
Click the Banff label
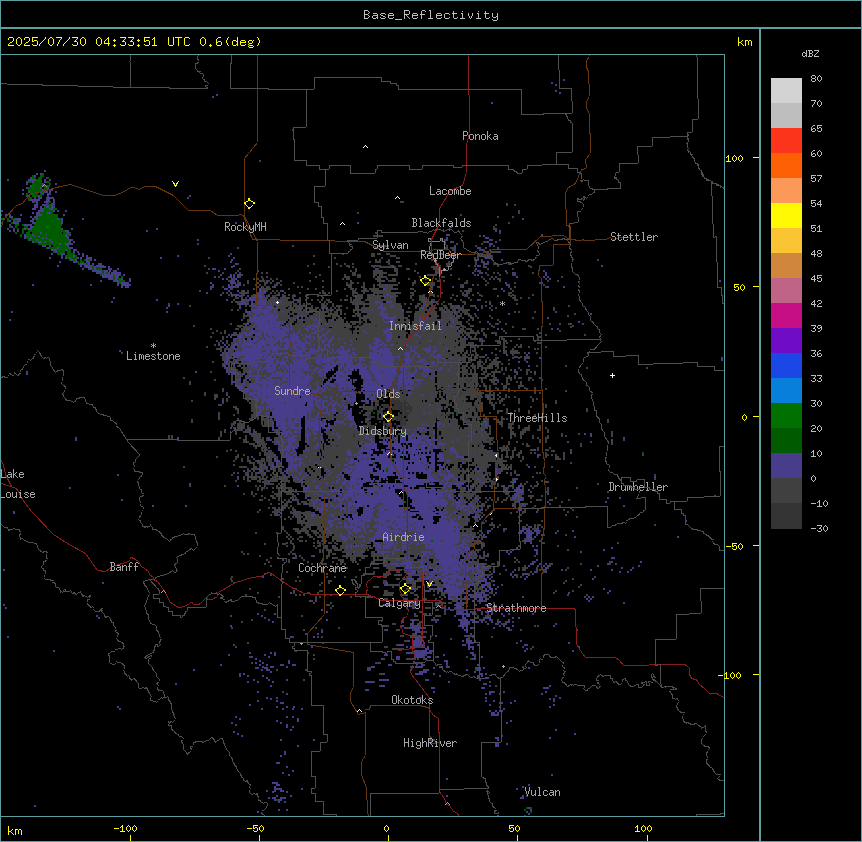pyautogui.click(x=124, y=567)
